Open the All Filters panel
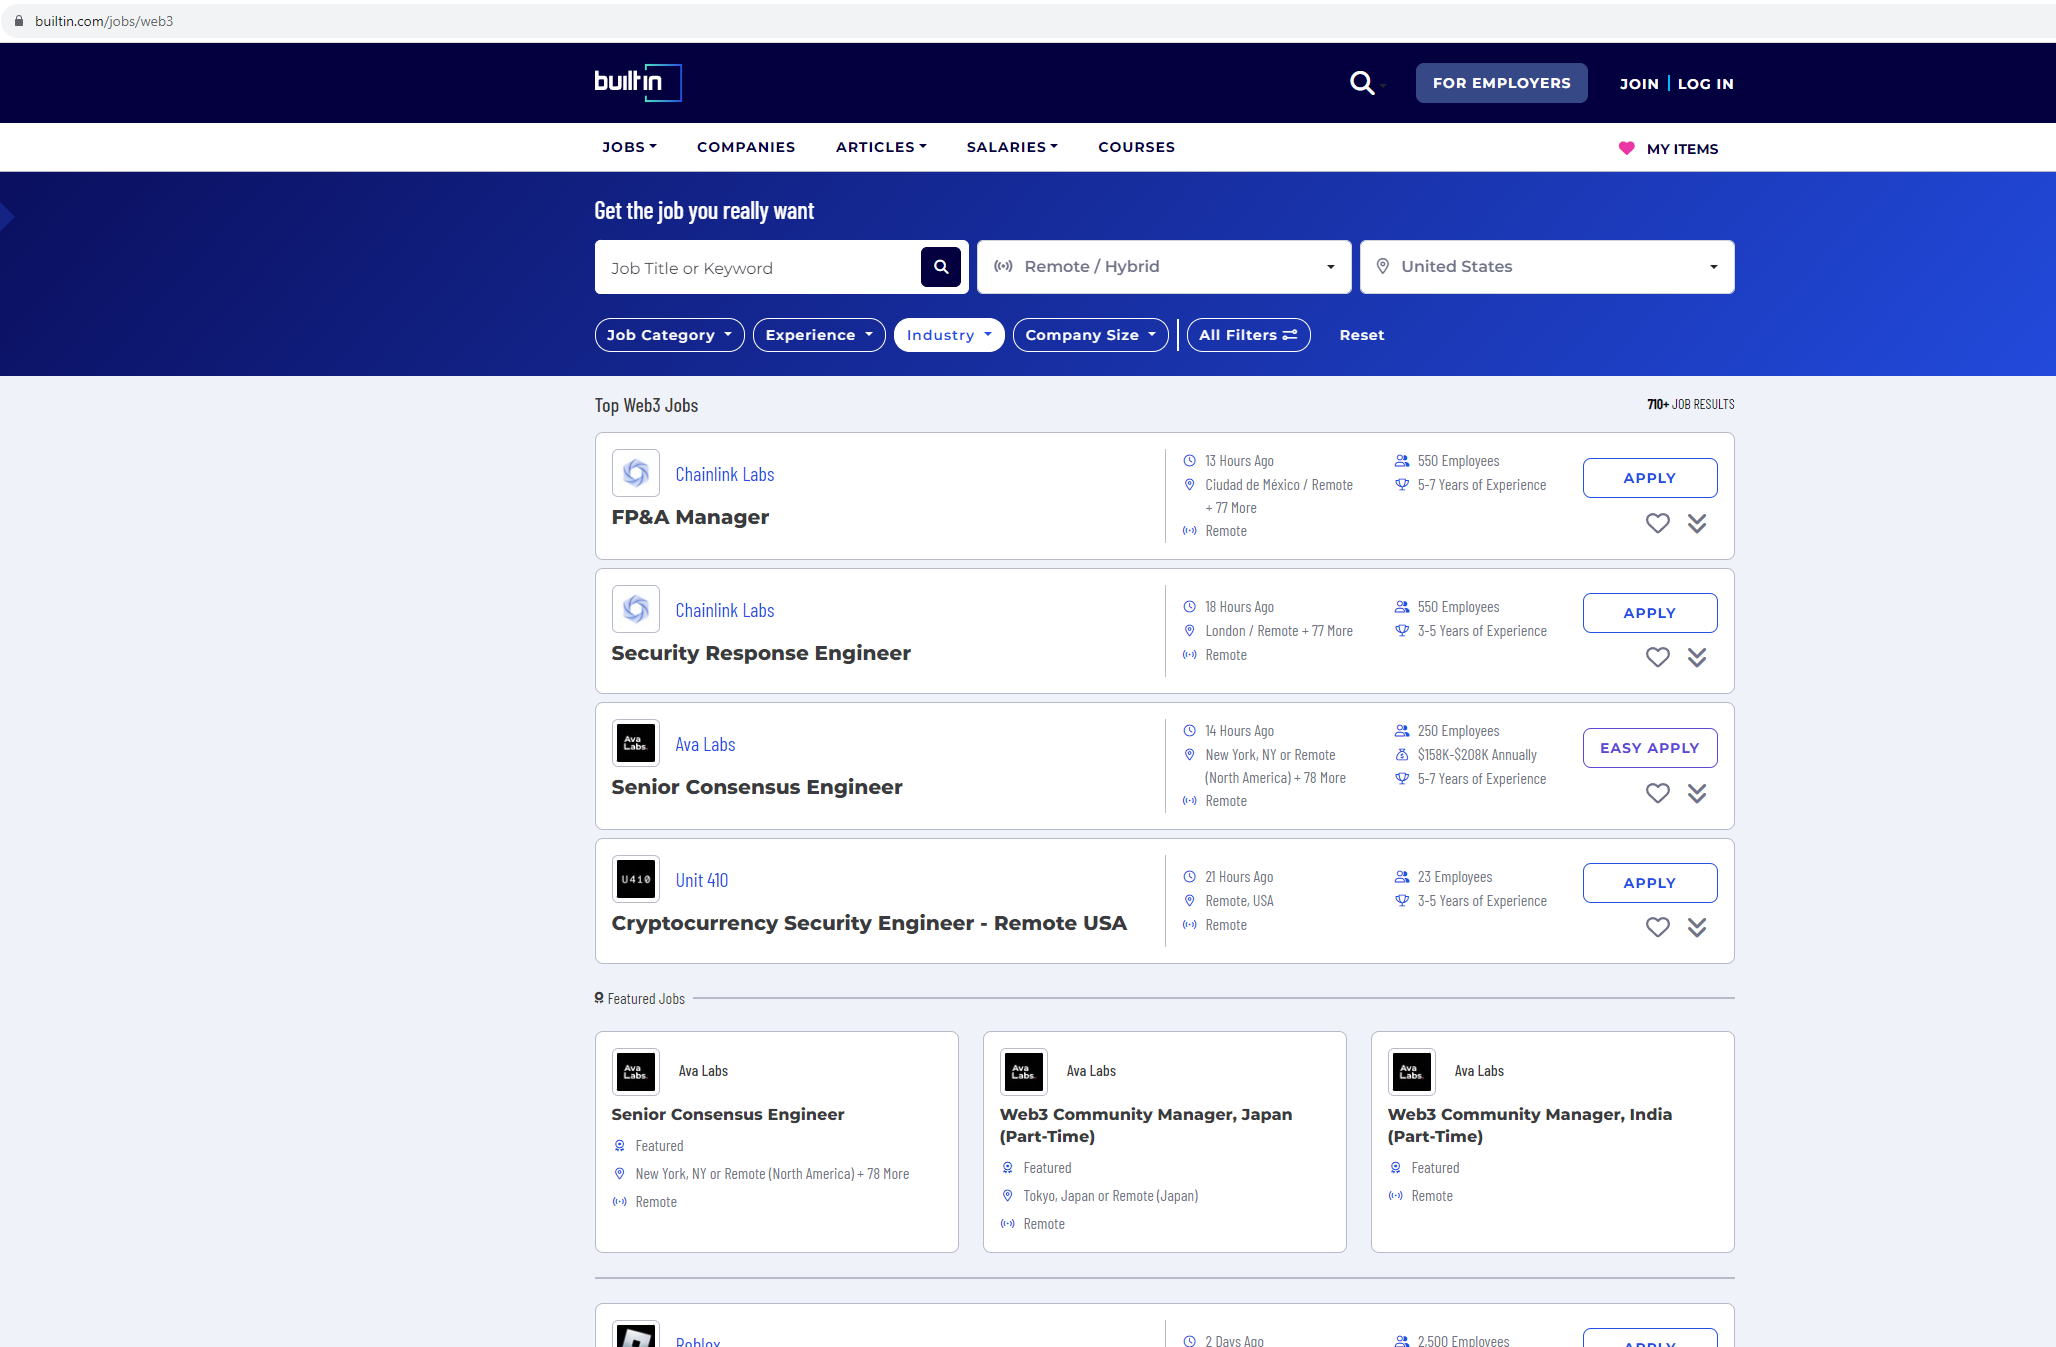Viewport: 2056px width, 1347px height. pos(1248,335)
